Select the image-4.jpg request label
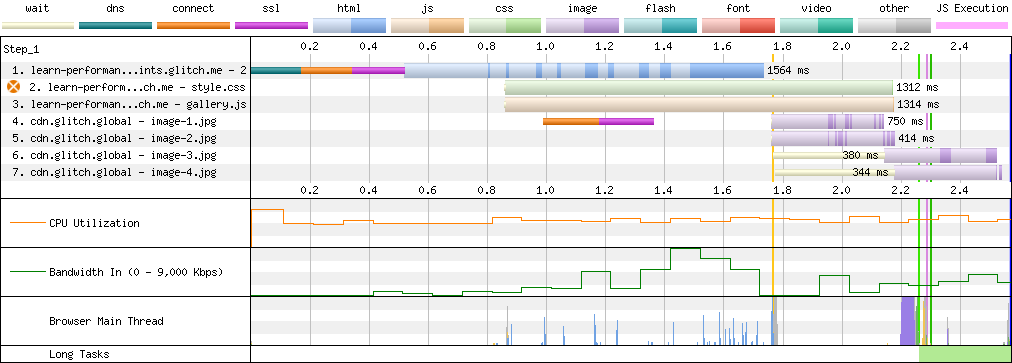 coord(114,172)
